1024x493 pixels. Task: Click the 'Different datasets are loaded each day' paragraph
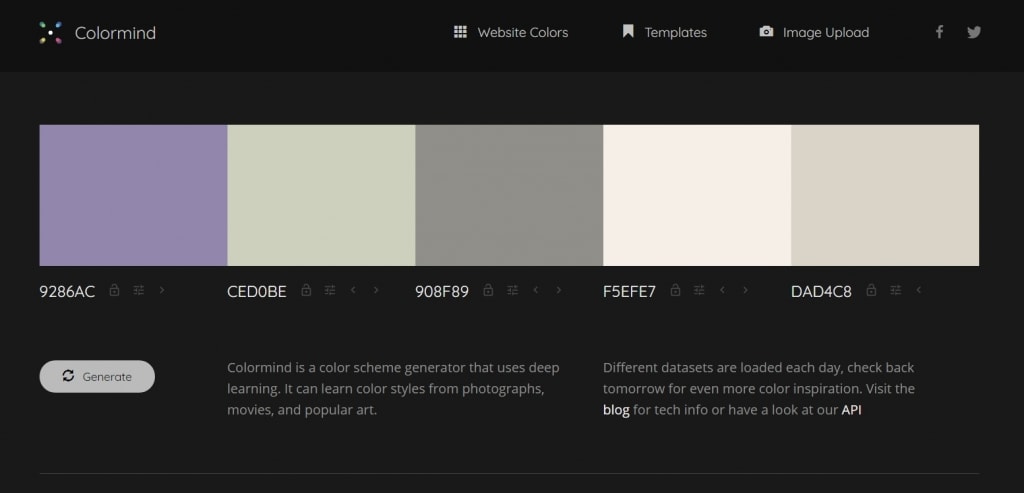tap(759, 389)
